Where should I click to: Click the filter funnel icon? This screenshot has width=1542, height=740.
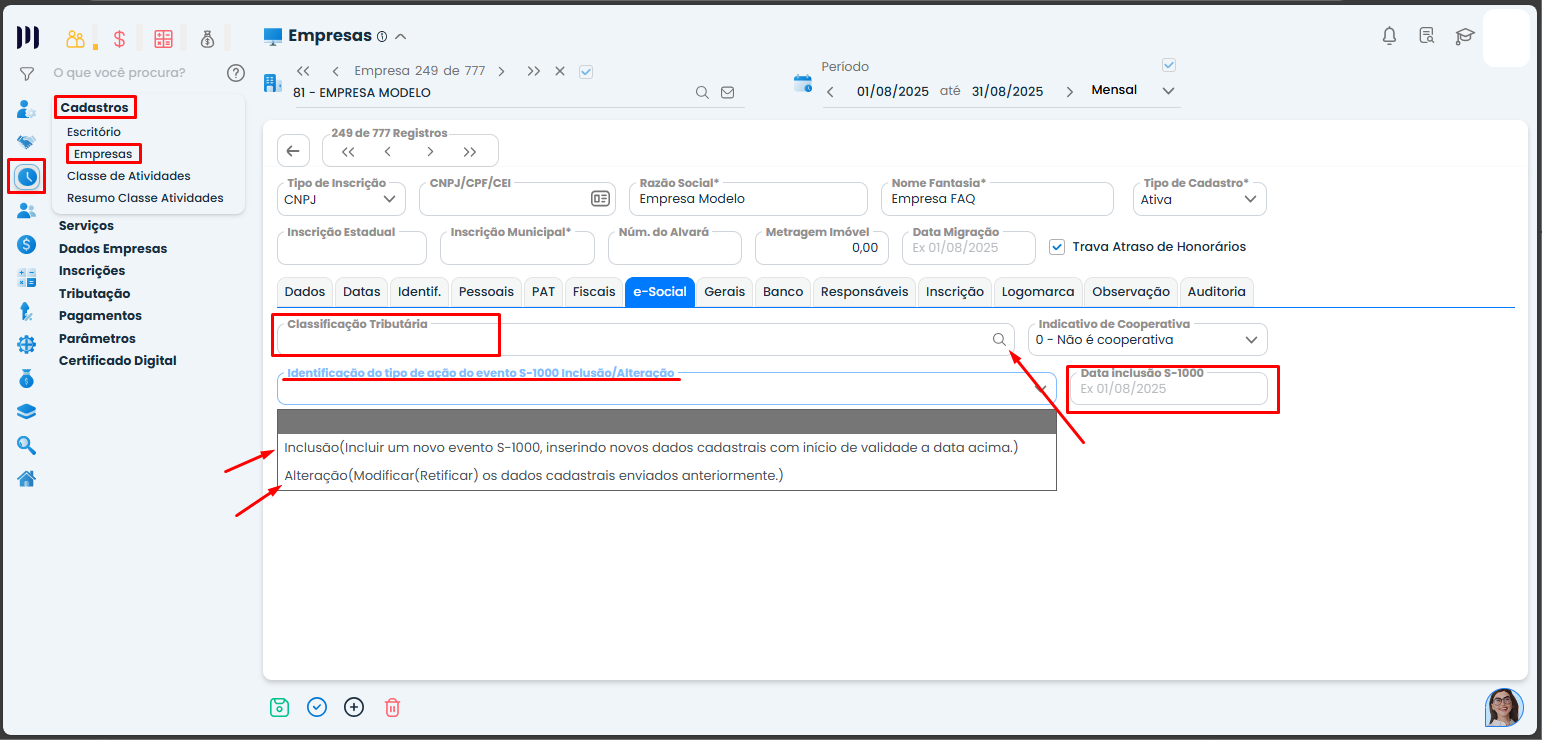pyautogui.click(x=27, y=73)
